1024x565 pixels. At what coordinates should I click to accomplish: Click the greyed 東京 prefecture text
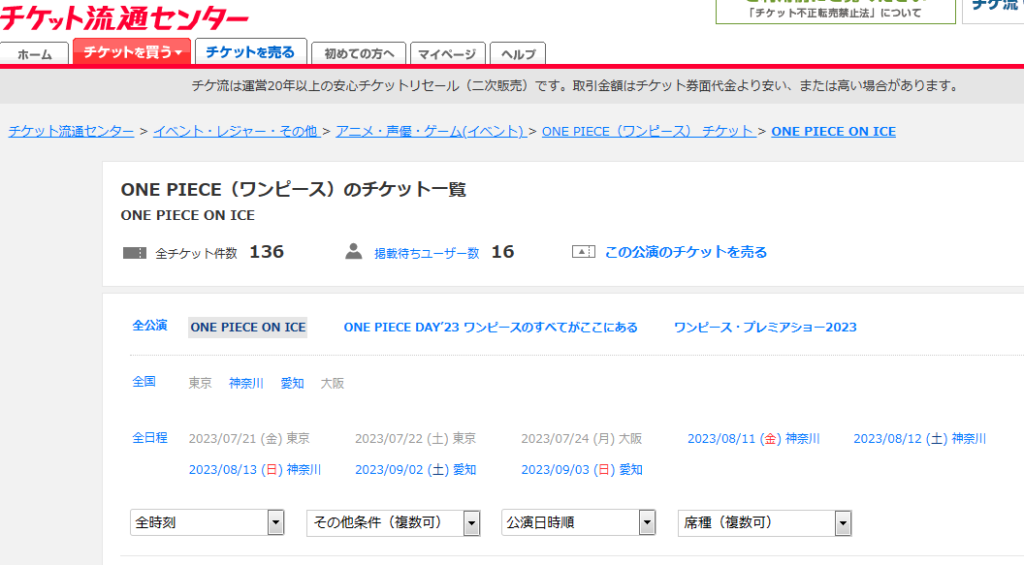click(200, 383)
